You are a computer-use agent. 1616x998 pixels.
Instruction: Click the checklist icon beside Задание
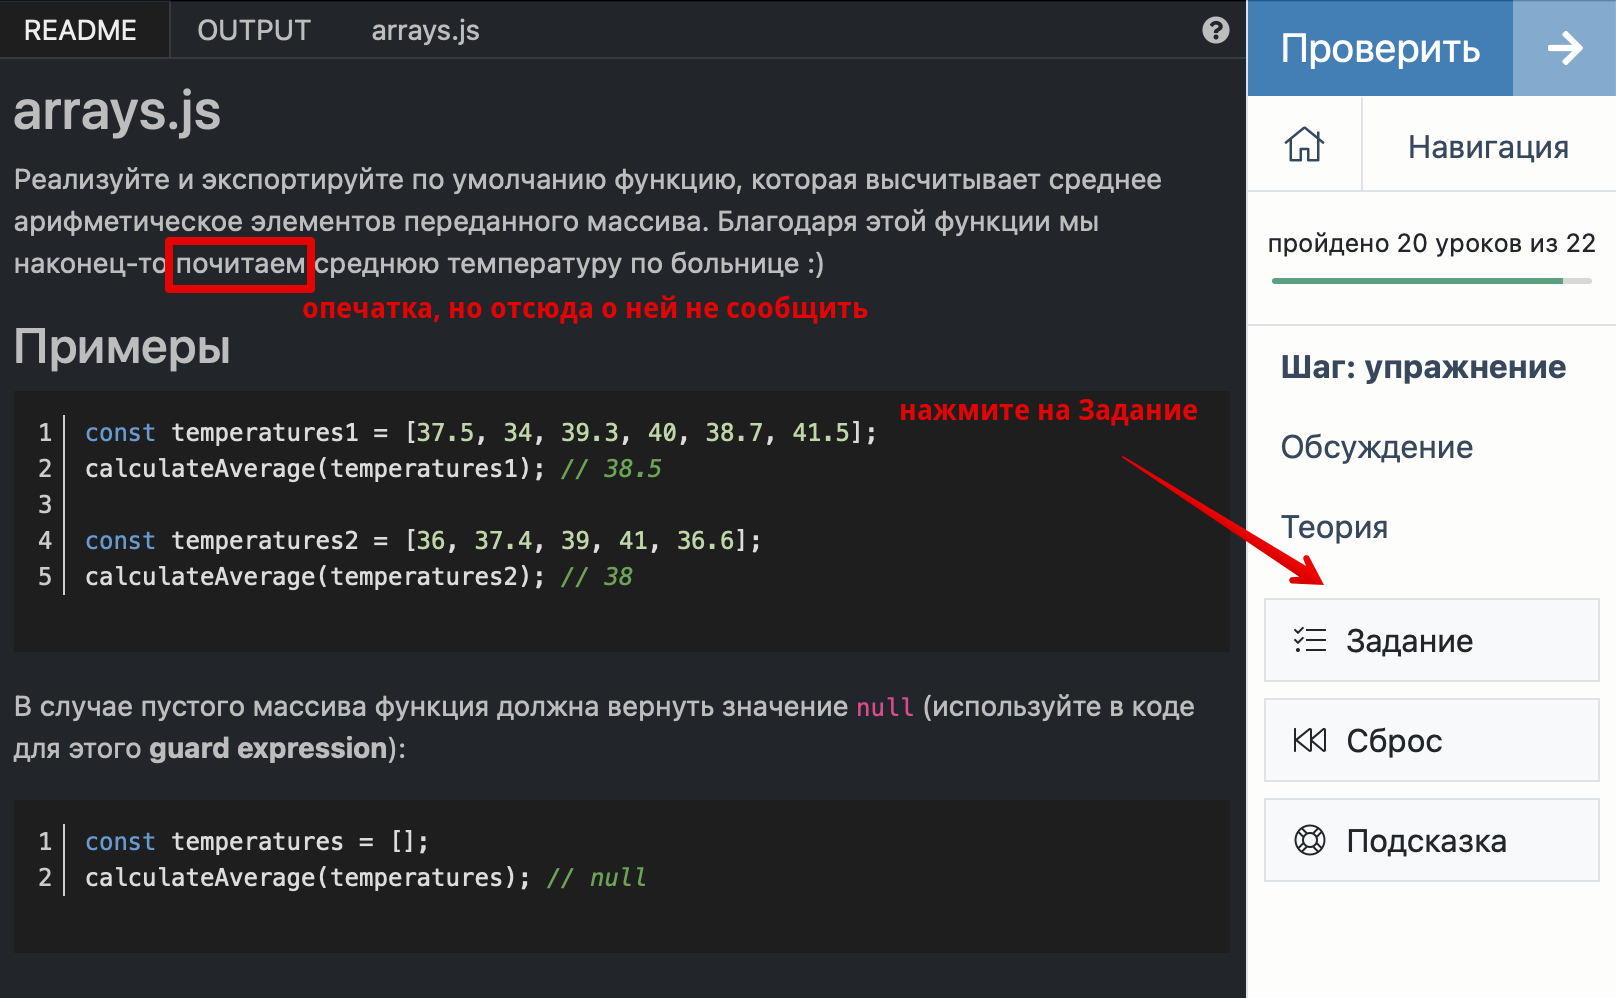click(1309, 640)
